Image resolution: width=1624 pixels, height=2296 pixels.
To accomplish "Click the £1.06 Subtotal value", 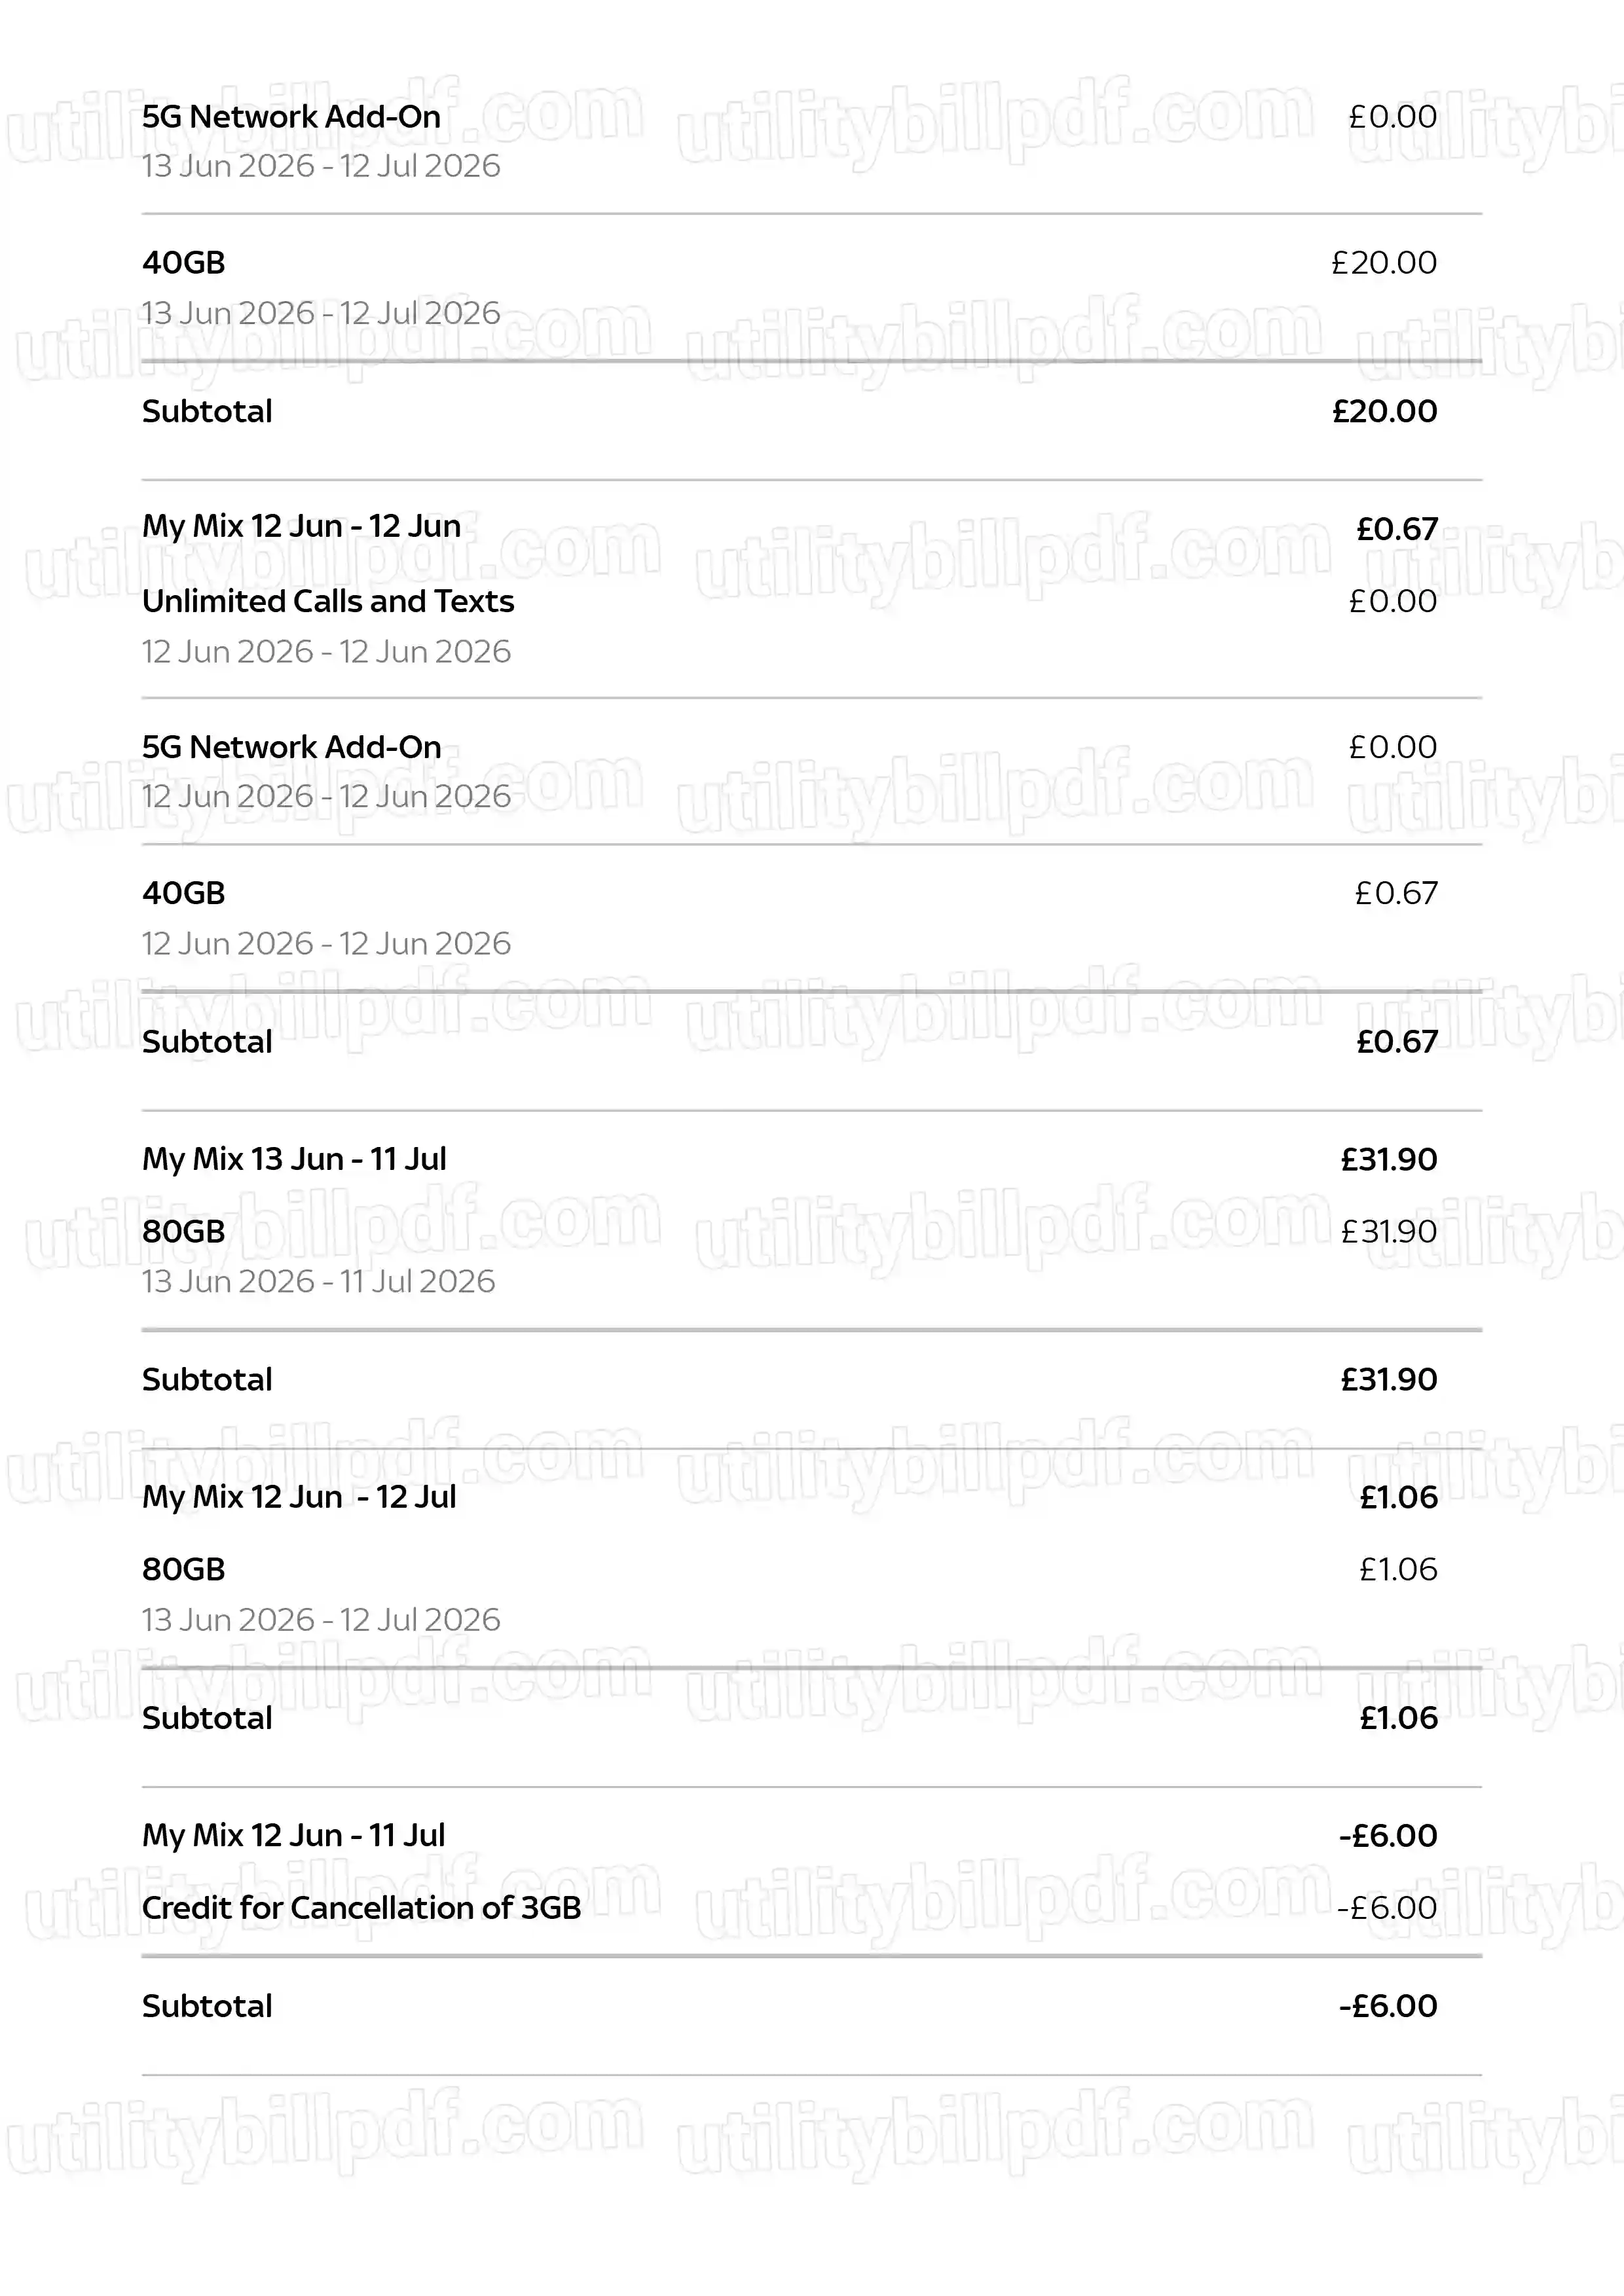I will click(1397, 1718).
